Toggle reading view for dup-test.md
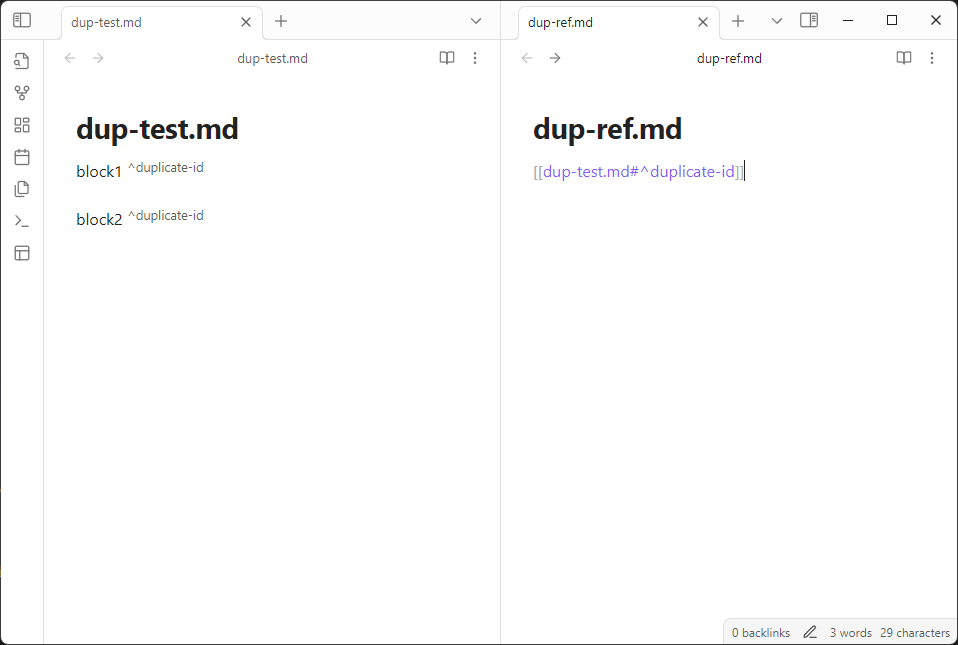Viewport: 958px width, 645px height. coord(446,58)
